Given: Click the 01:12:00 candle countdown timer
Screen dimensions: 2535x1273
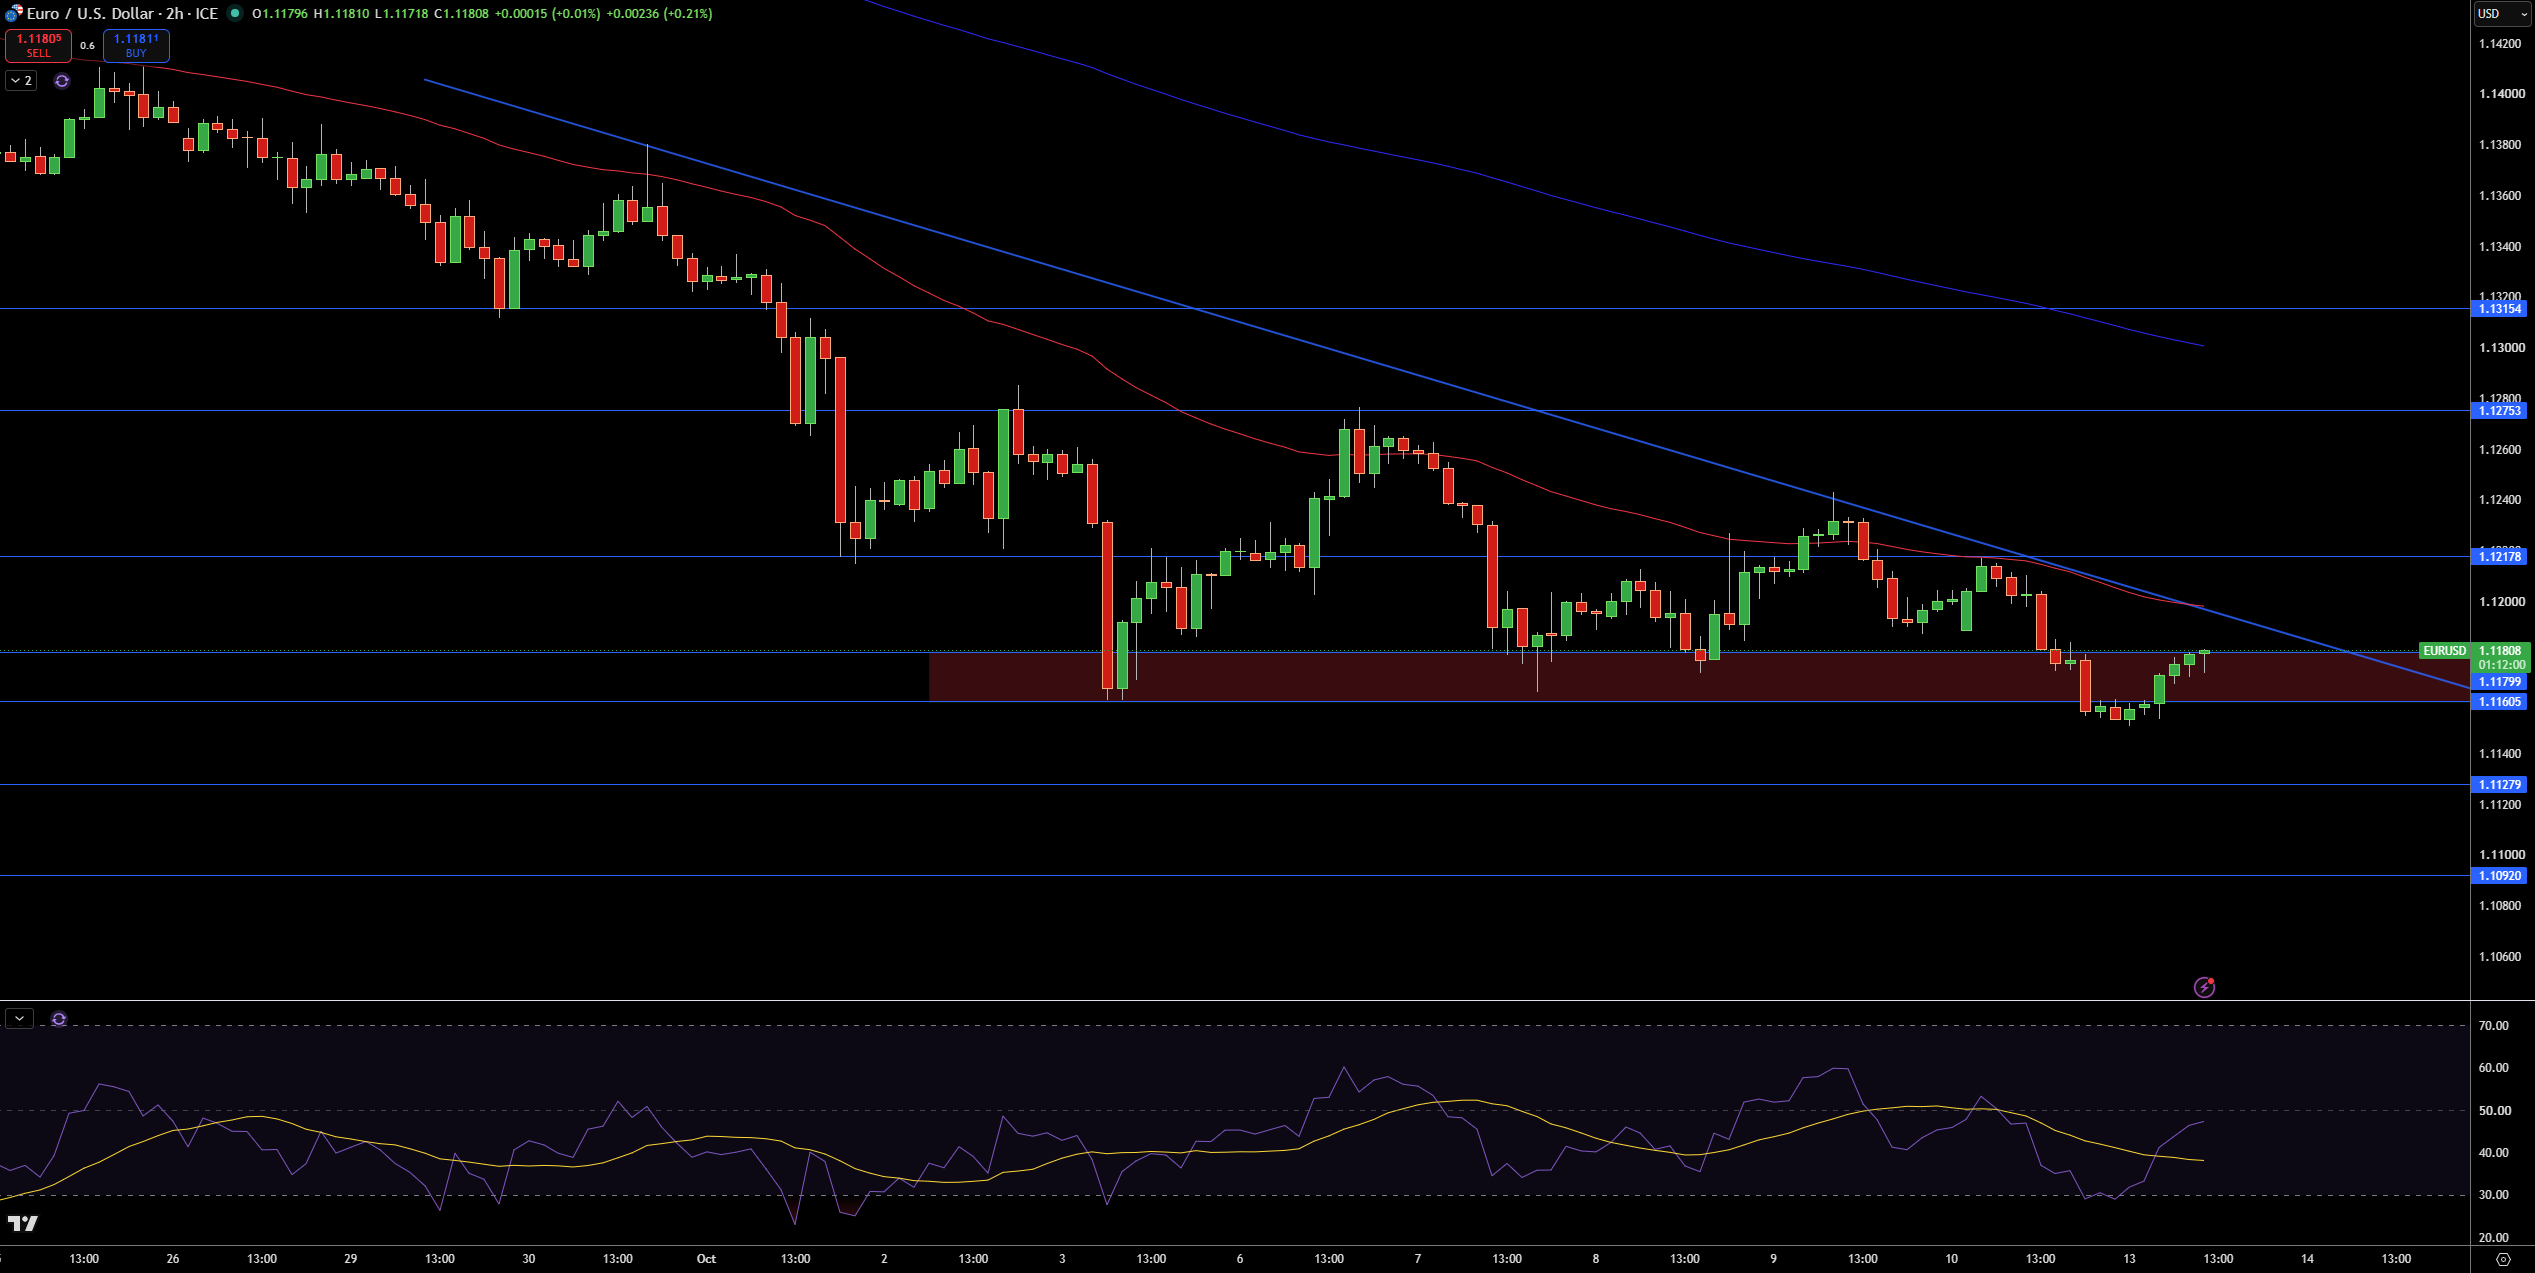Looking at the screenshot, I should pos(2502,665).
